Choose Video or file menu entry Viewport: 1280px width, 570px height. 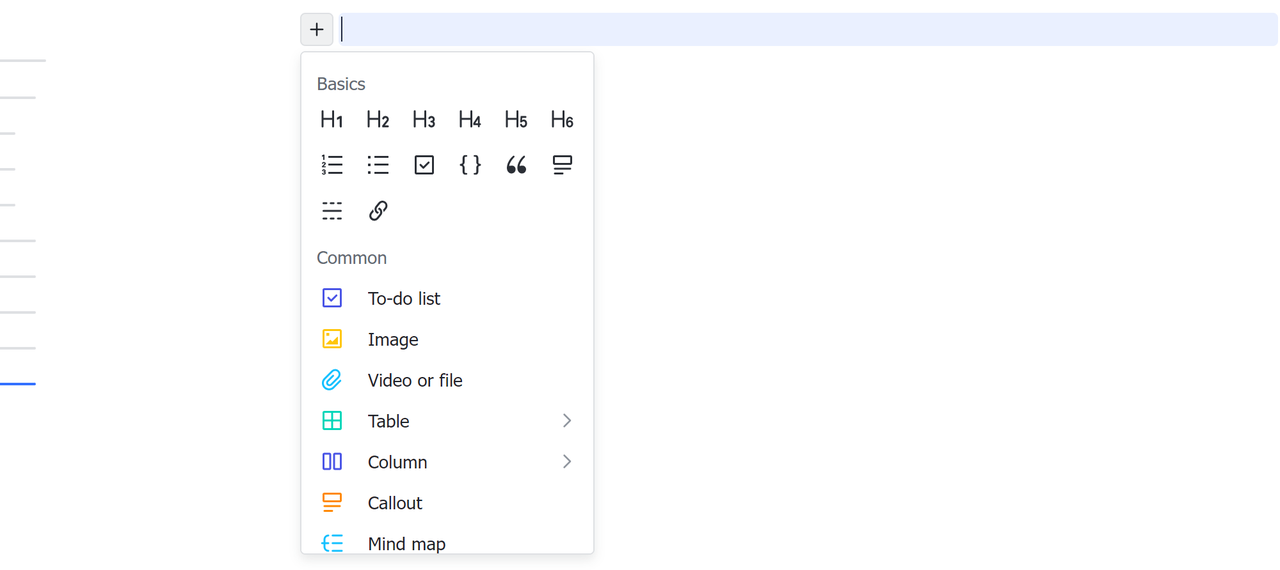coord(414,381)
